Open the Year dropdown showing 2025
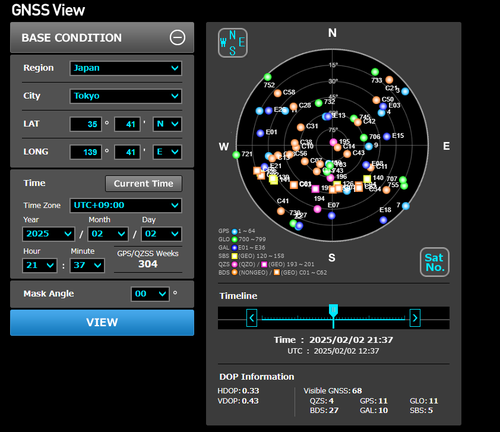The height and width of the screenshot is (432, 500). click(49, 234)
